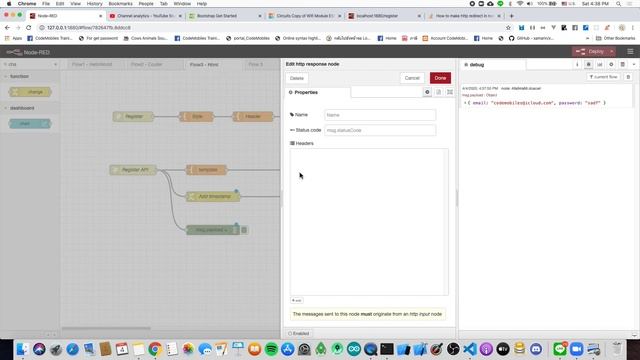Open context data sidebar icon
The image size is (640, 360).
tap(622, 64)
